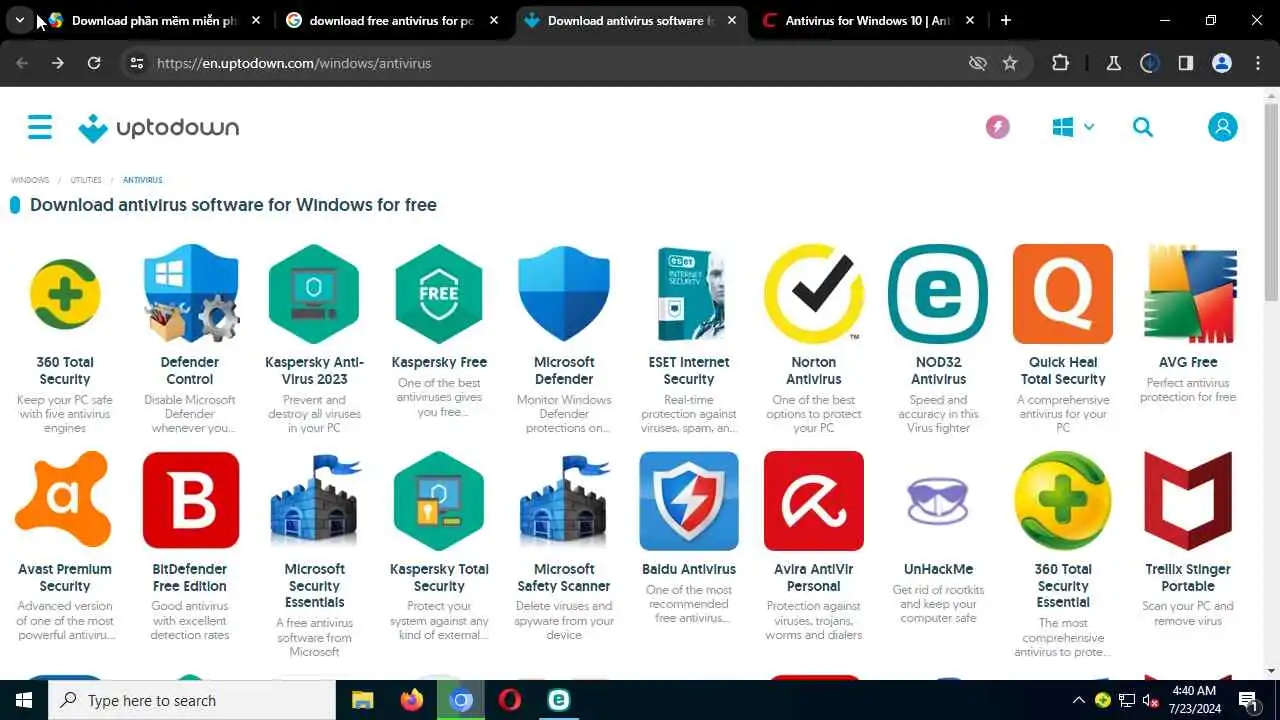Image resolution: width=1280 pixels, height=720 pixels.
Task: Click the Norton Antivirus checkmark icon
Action: (x=814, y=294)
